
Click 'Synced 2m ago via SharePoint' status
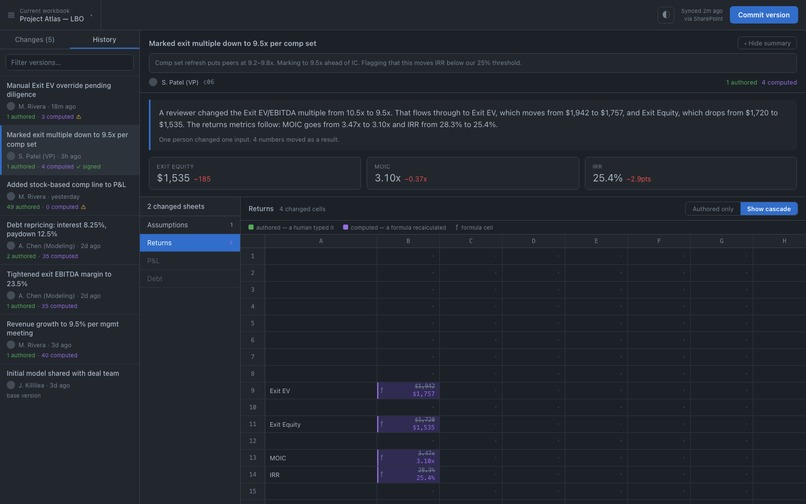click(x=702, y=15)
